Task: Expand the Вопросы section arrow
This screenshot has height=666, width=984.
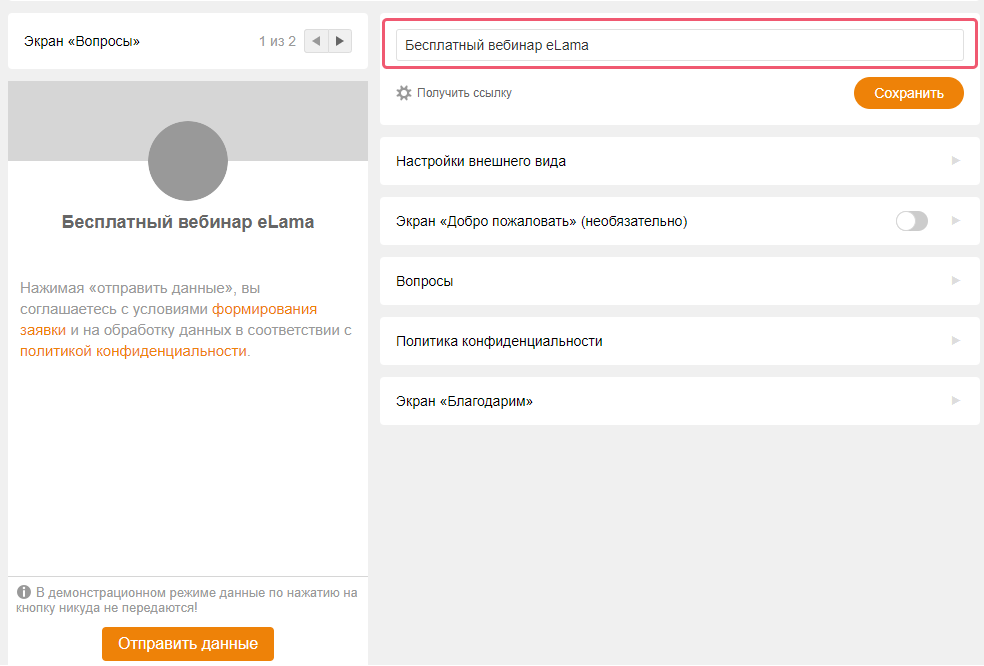Action: click(955, 281)
